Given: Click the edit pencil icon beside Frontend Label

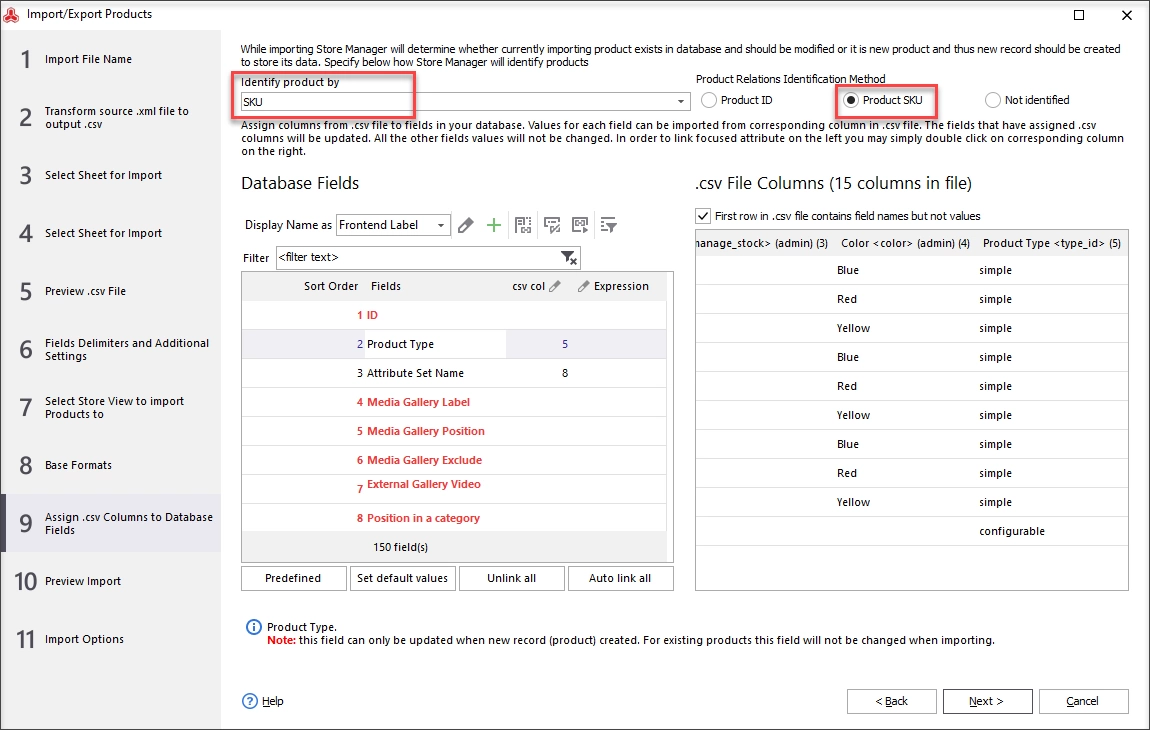Looking at the screenshot, I should 466,225.
